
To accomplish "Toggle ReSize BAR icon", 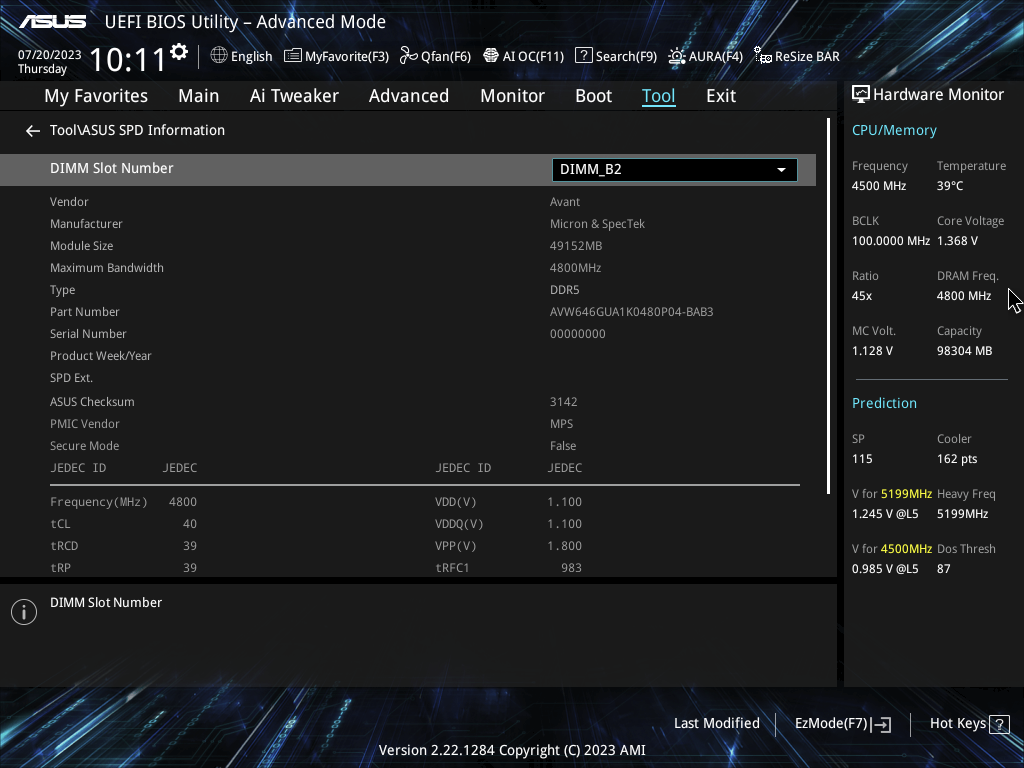I will (763, 56).
